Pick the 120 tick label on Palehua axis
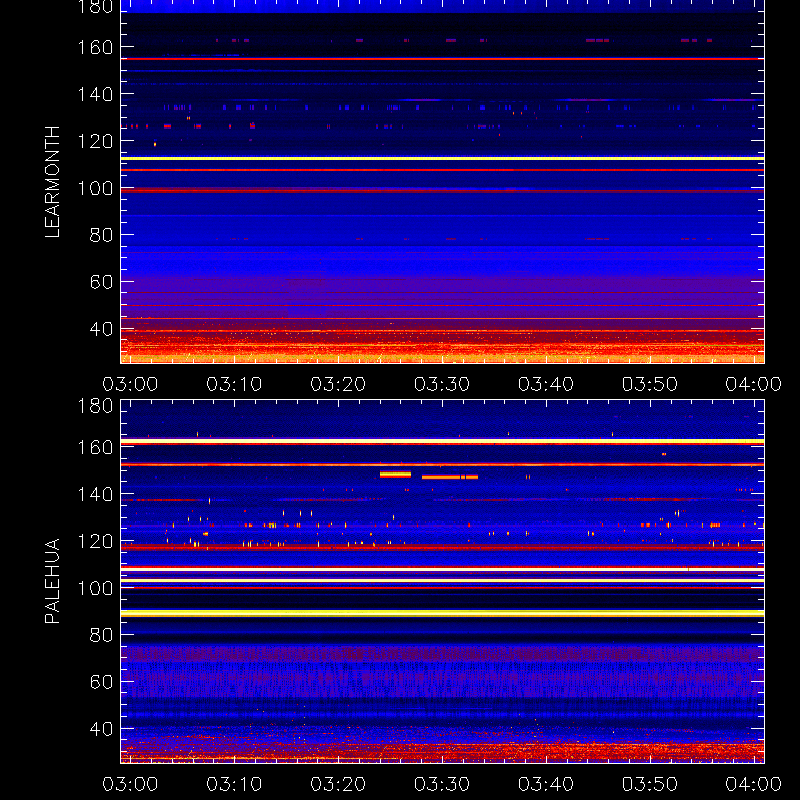Viewport: 800px width, 800px height. pos(95,541)
